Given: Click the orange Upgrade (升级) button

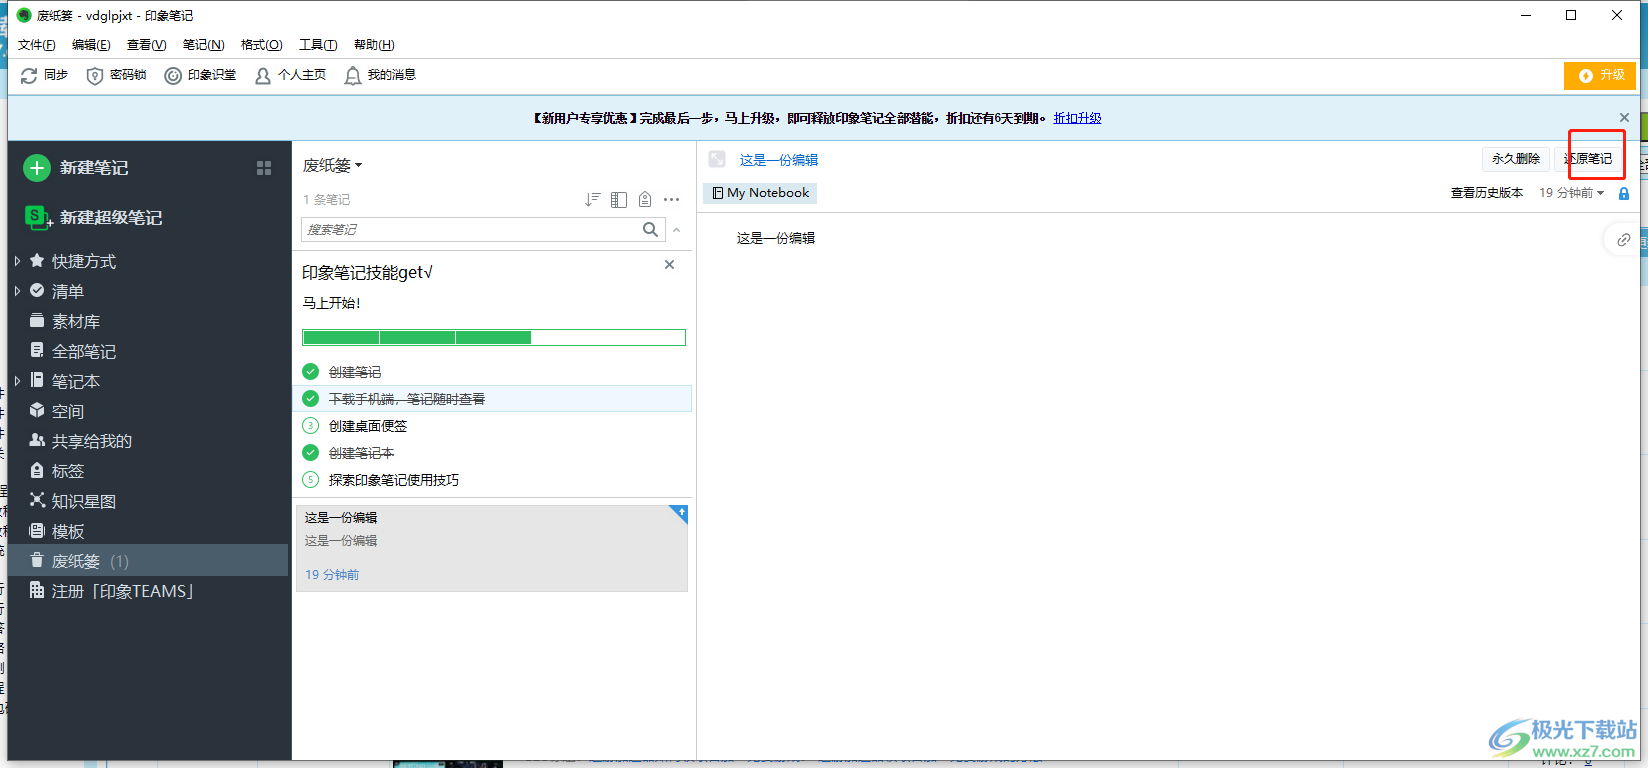Looking at the screenshot, I should tap(1600, 76).
